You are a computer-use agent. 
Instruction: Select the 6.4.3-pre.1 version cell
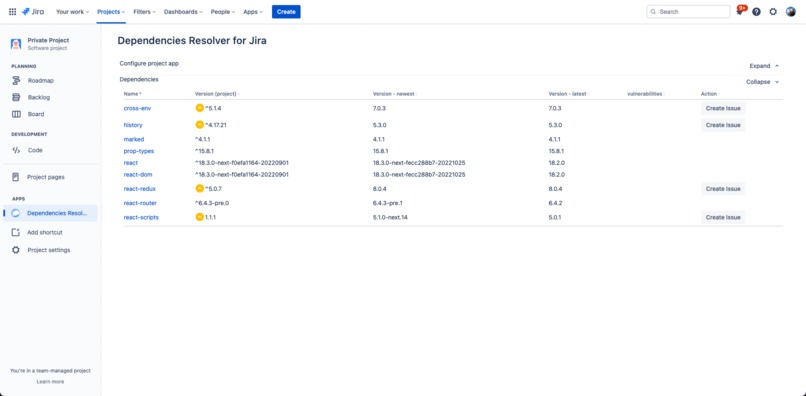pos(388,203)
